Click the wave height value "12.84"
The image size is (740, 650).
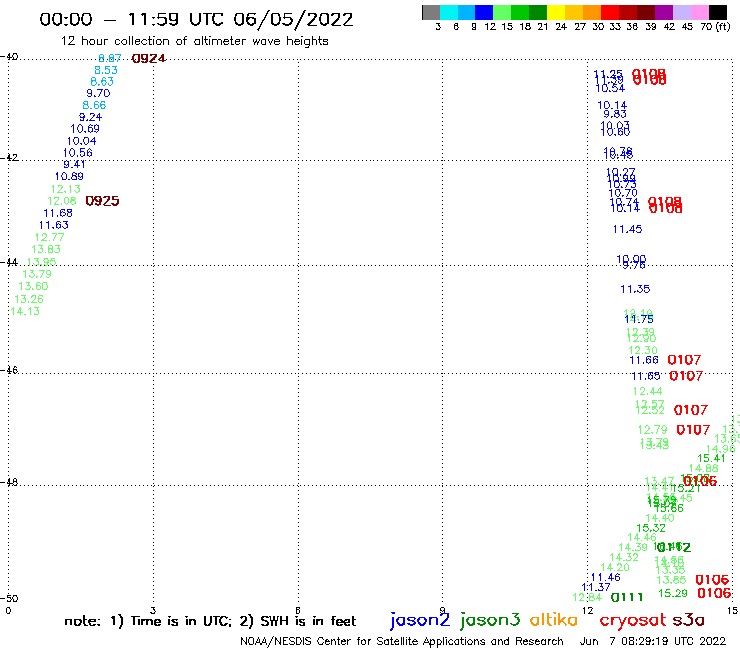click(x=587, y=598)
